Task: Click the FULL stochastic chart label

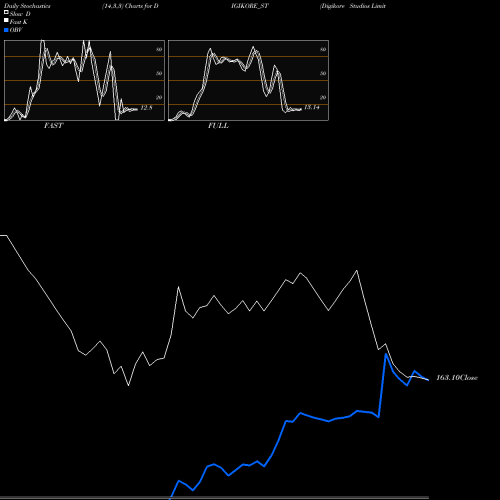Action: click(218, 125)
